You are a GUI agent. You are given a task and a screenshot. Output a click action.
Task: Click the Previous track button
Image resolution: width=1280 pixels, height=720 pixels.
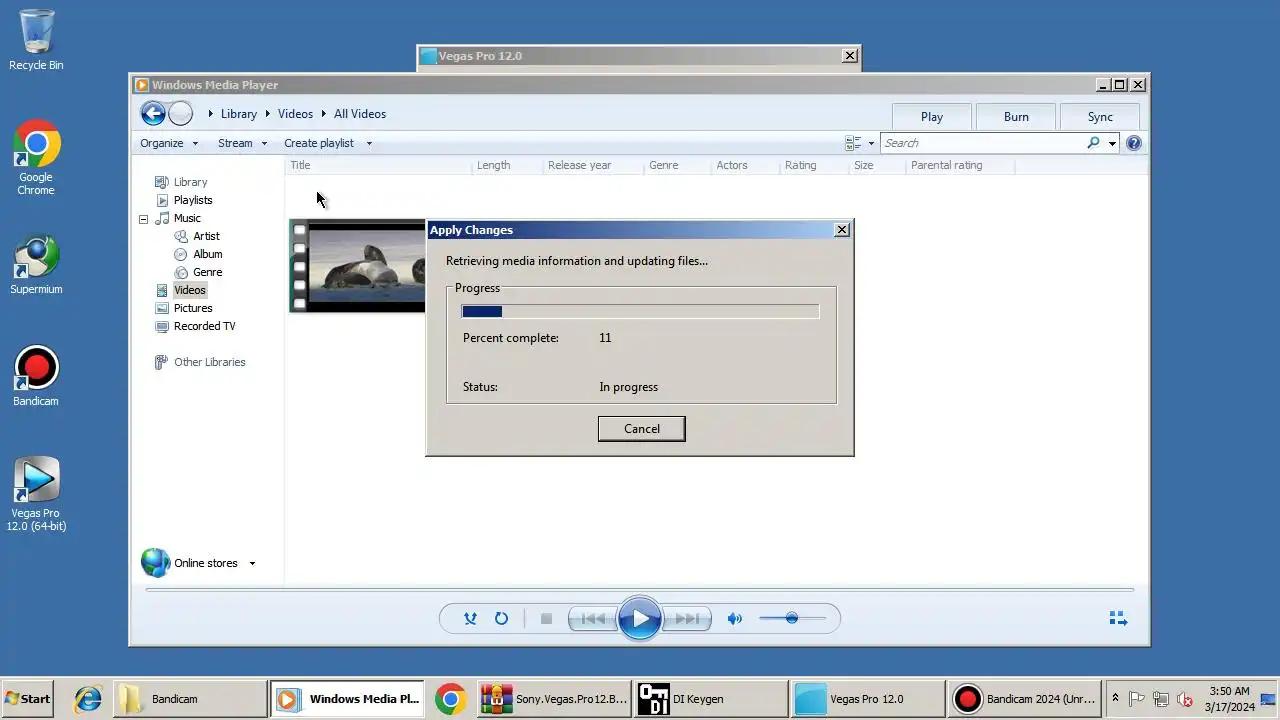click(x=593, y=619)
